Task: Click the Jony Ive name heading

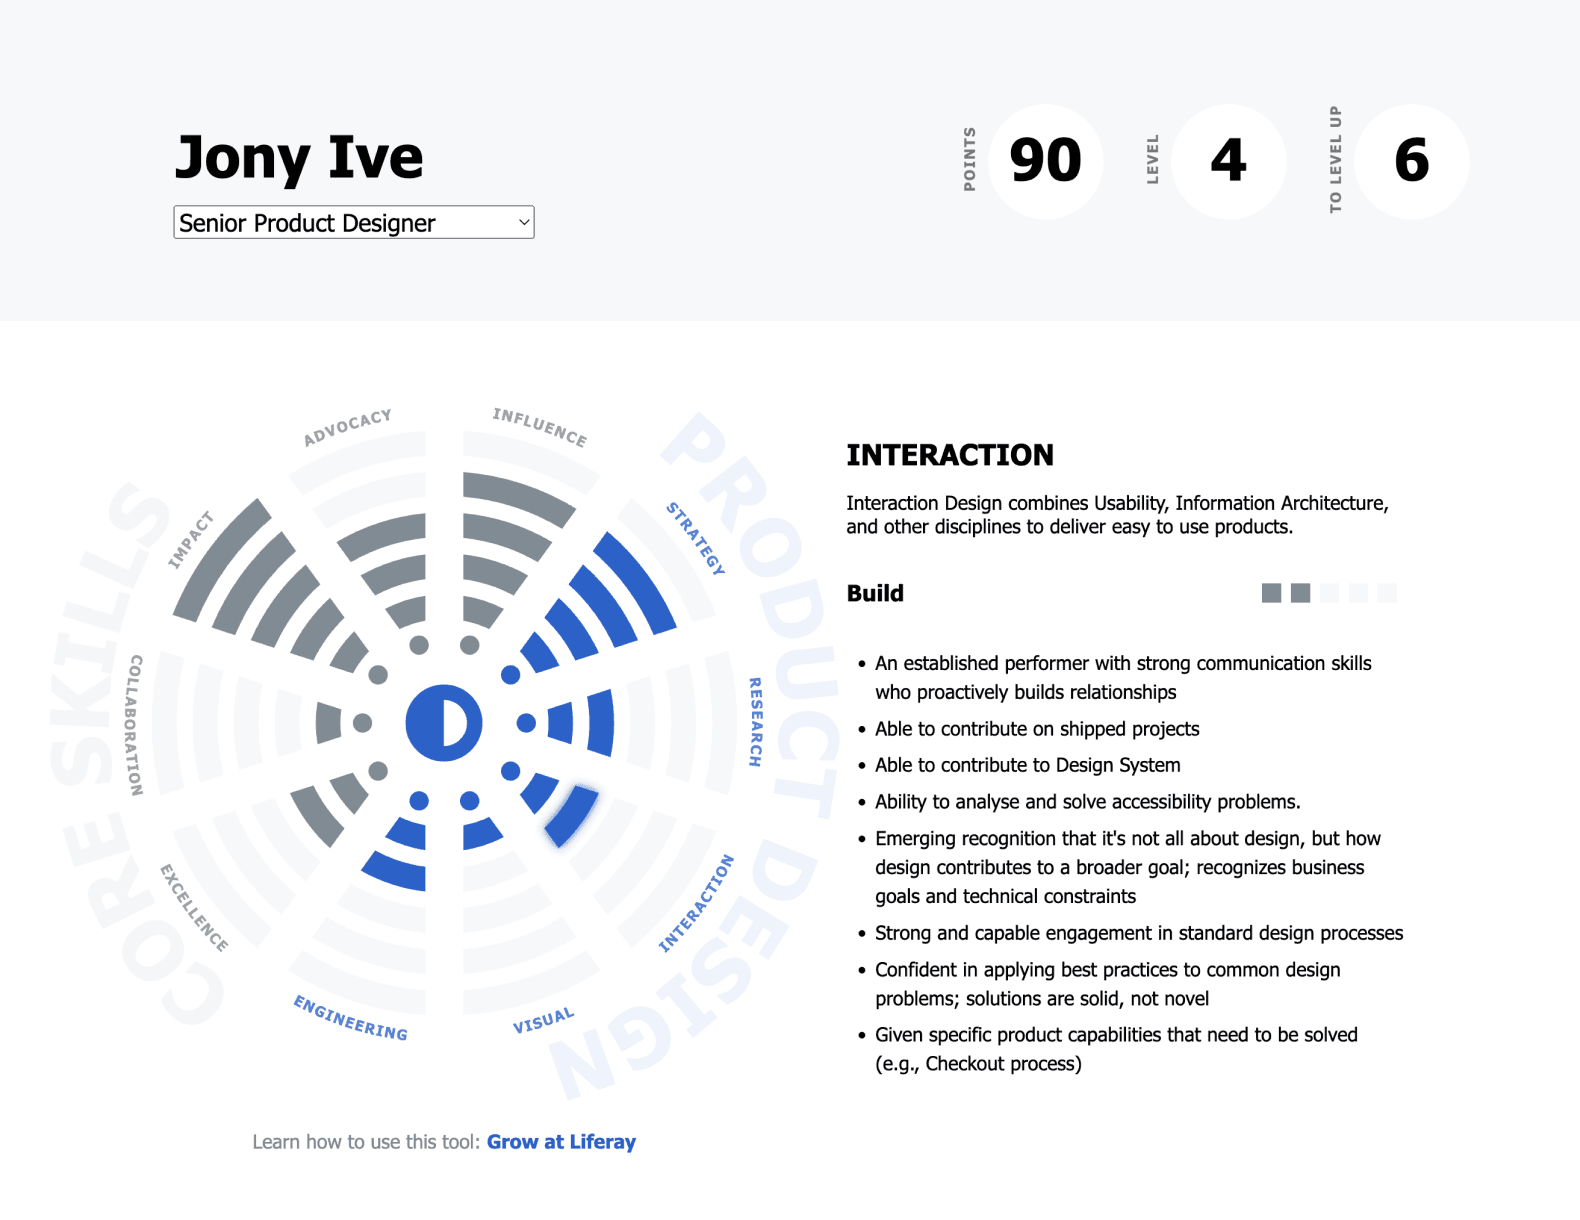Action: (299, 157)
